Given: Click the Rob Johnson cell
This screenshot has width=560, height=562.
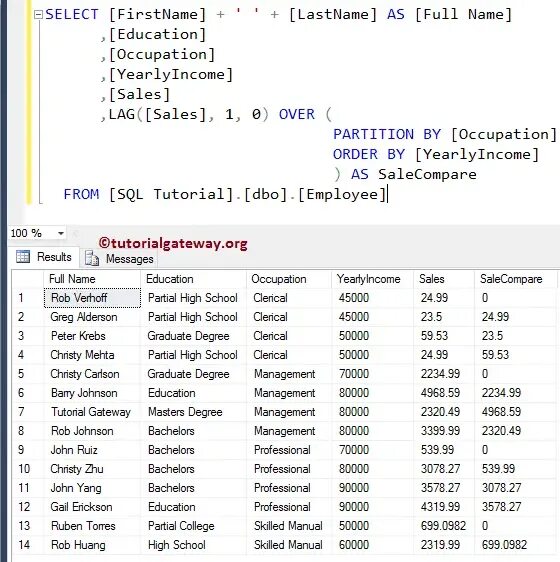Looking at the screenshot, I should click(92, 431).
